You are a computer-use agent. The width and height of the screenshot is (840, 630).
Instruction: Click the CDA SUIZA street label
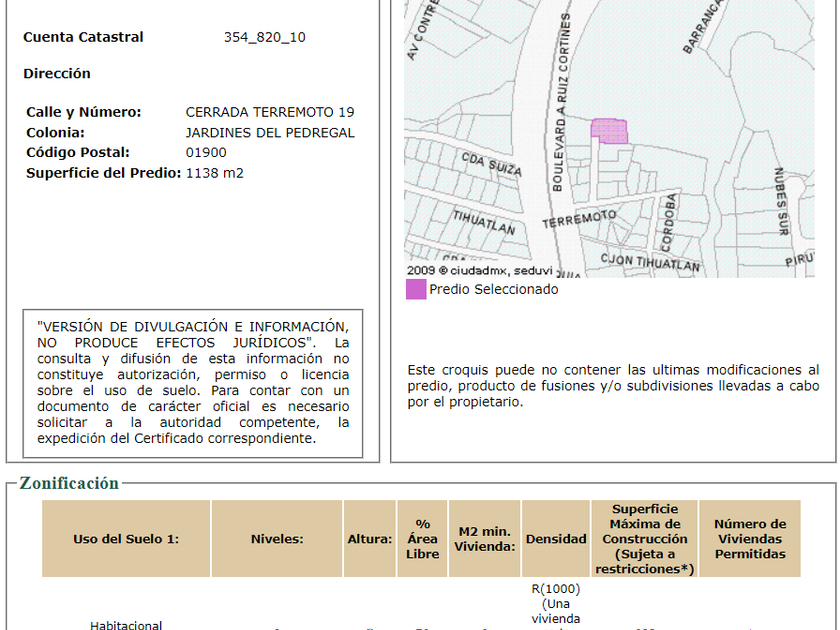point(491,164)
